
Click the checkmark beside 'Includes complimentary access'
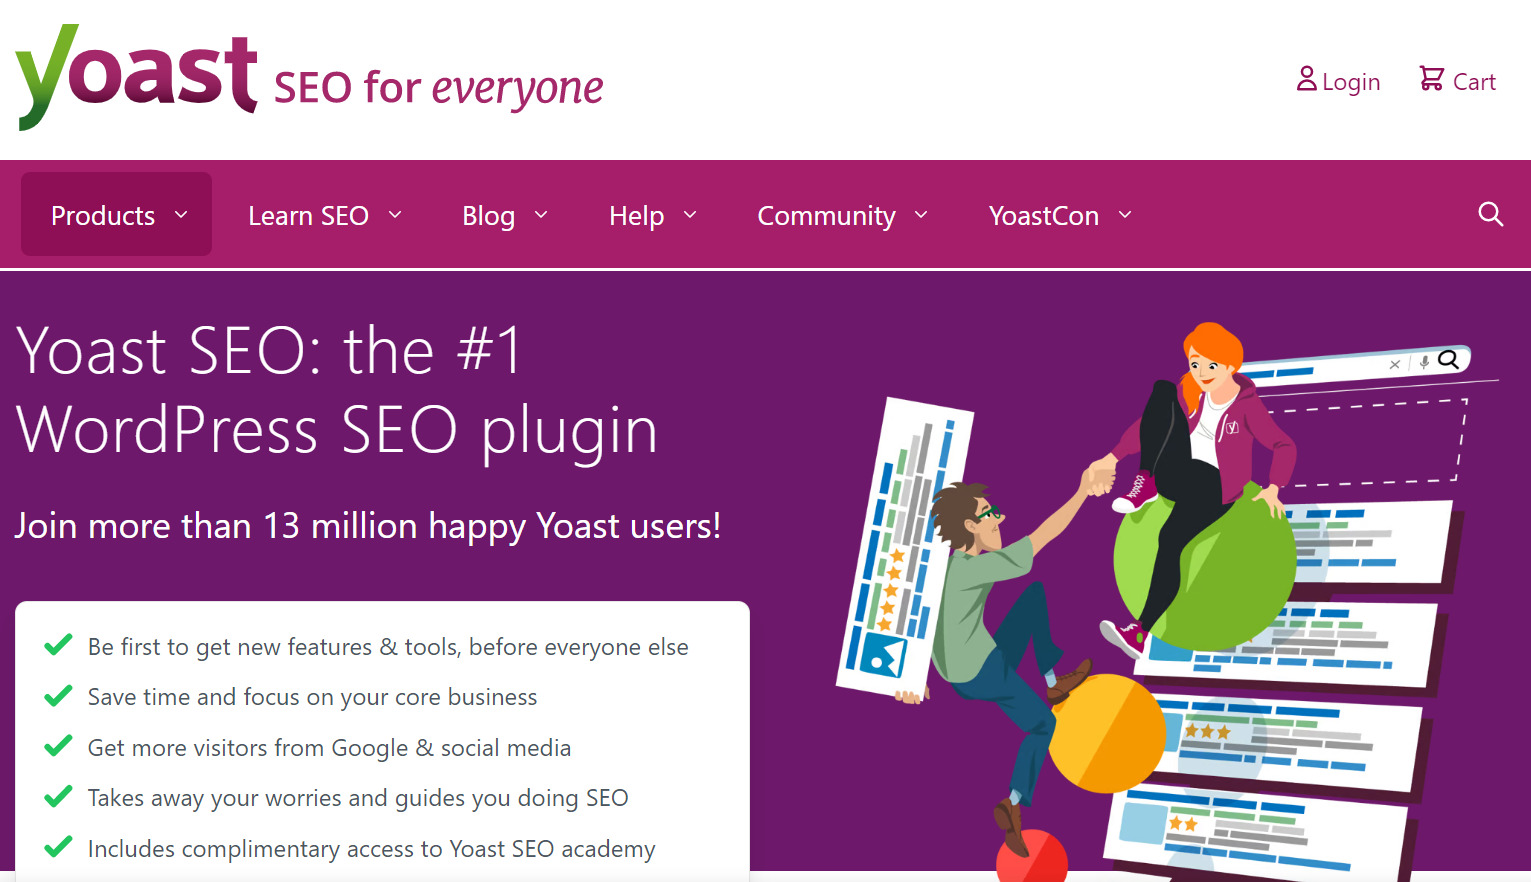tap(58, 847)
